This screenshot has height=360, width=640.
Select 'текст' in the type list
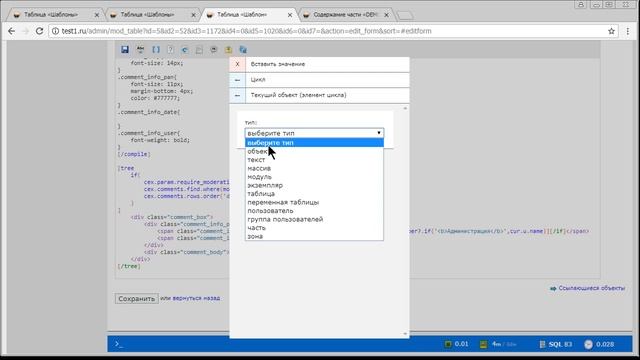(x=314, y=160)
